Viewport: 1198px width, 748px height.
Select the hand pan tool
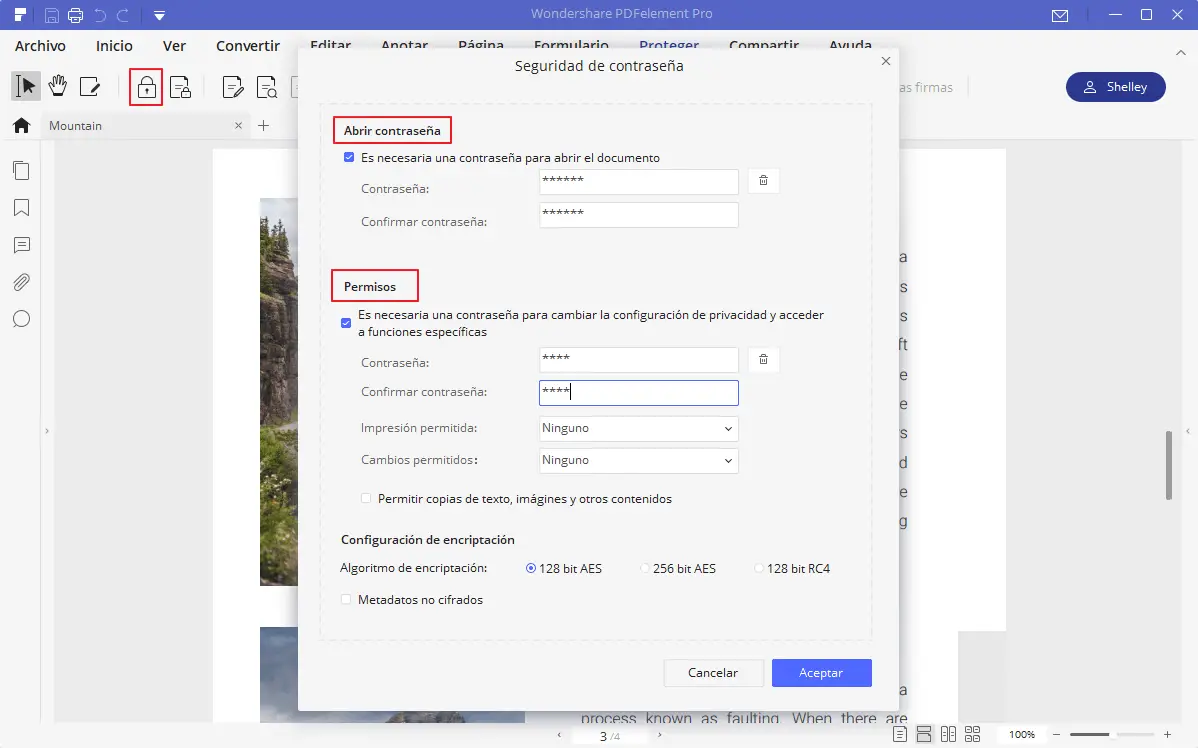point(58,86)
